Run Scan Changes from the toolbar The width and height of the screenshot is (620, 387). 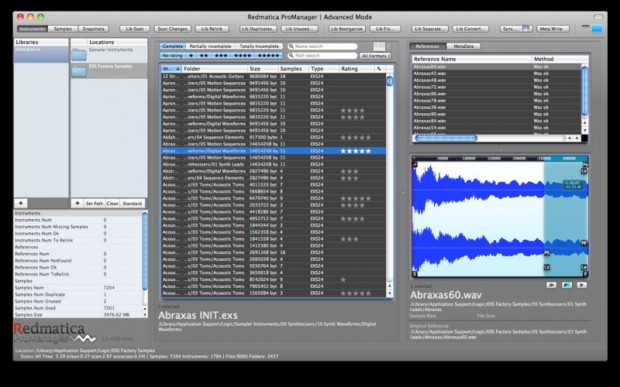point(172,29)
